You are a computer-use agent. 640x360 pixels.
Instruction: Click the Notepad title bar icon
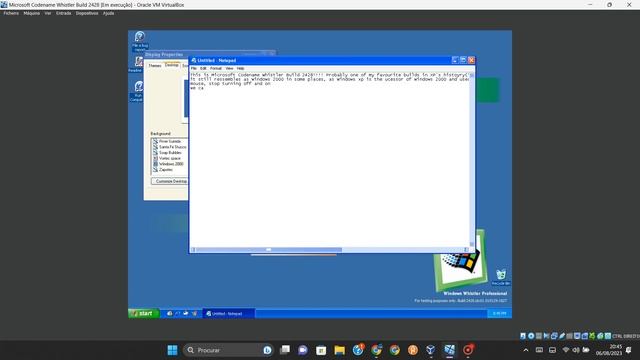pyautogui.click(x=194, y=60)
